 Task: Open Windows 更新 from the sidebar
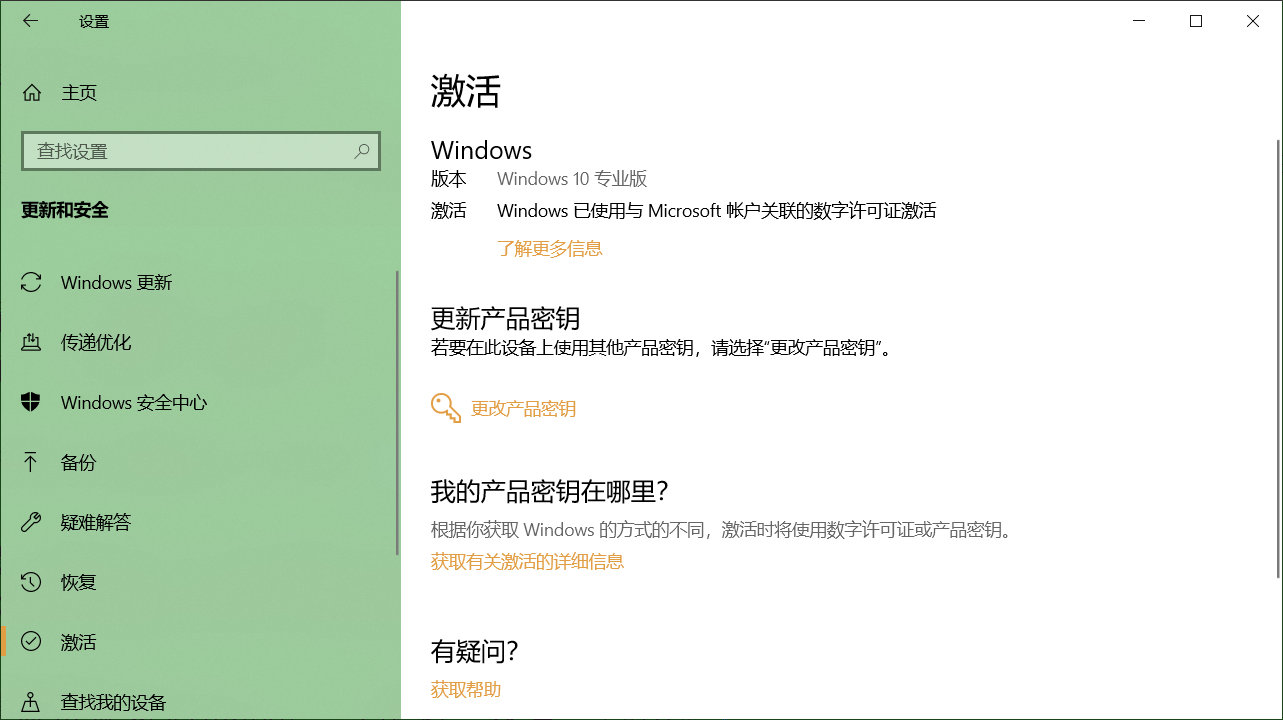pyautogui.click(x=116, y=282)
